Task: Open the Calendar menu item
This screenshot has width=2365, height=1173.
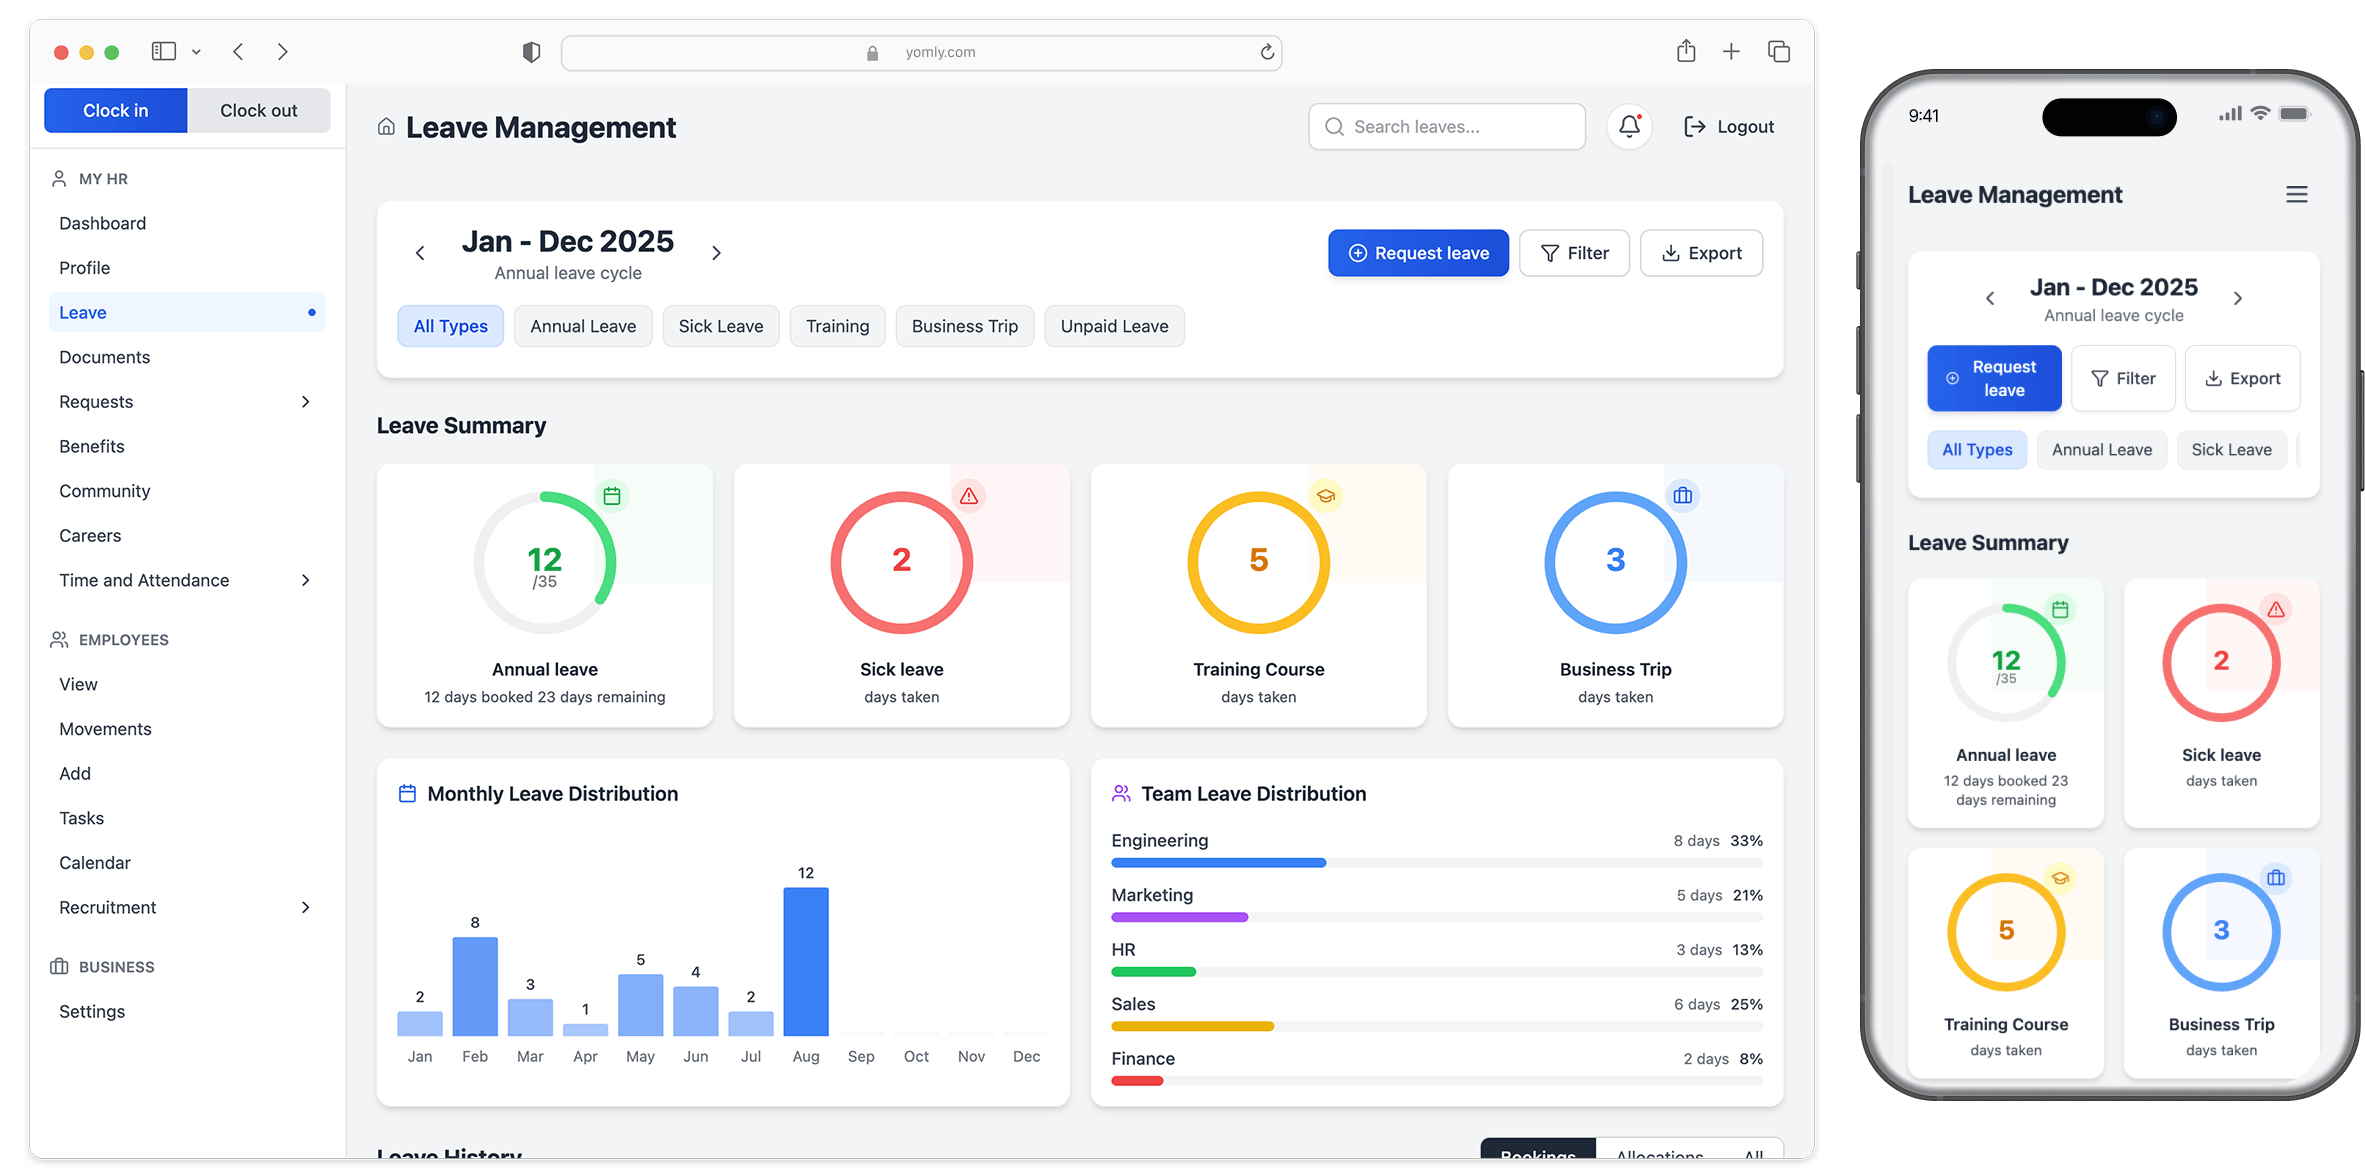Action: click(187, 863)
